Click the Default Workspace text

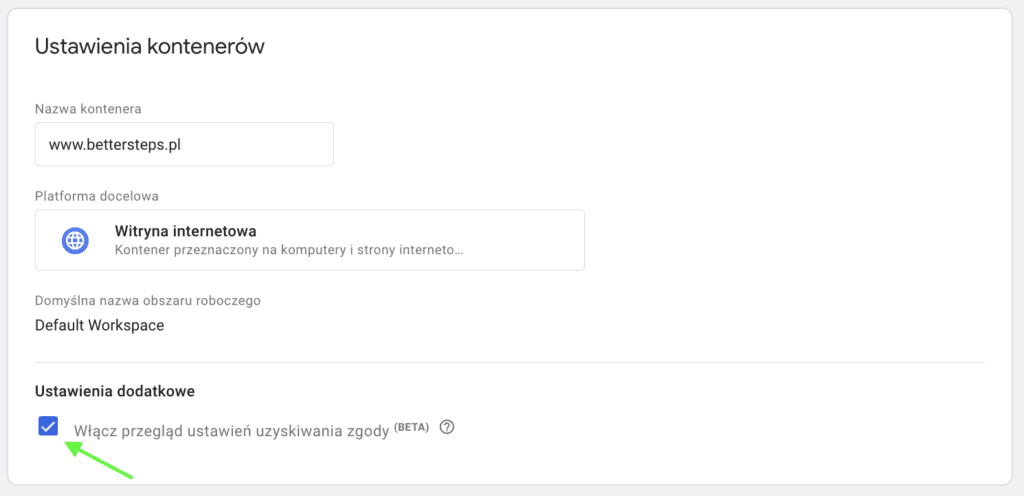pos(99,325)
